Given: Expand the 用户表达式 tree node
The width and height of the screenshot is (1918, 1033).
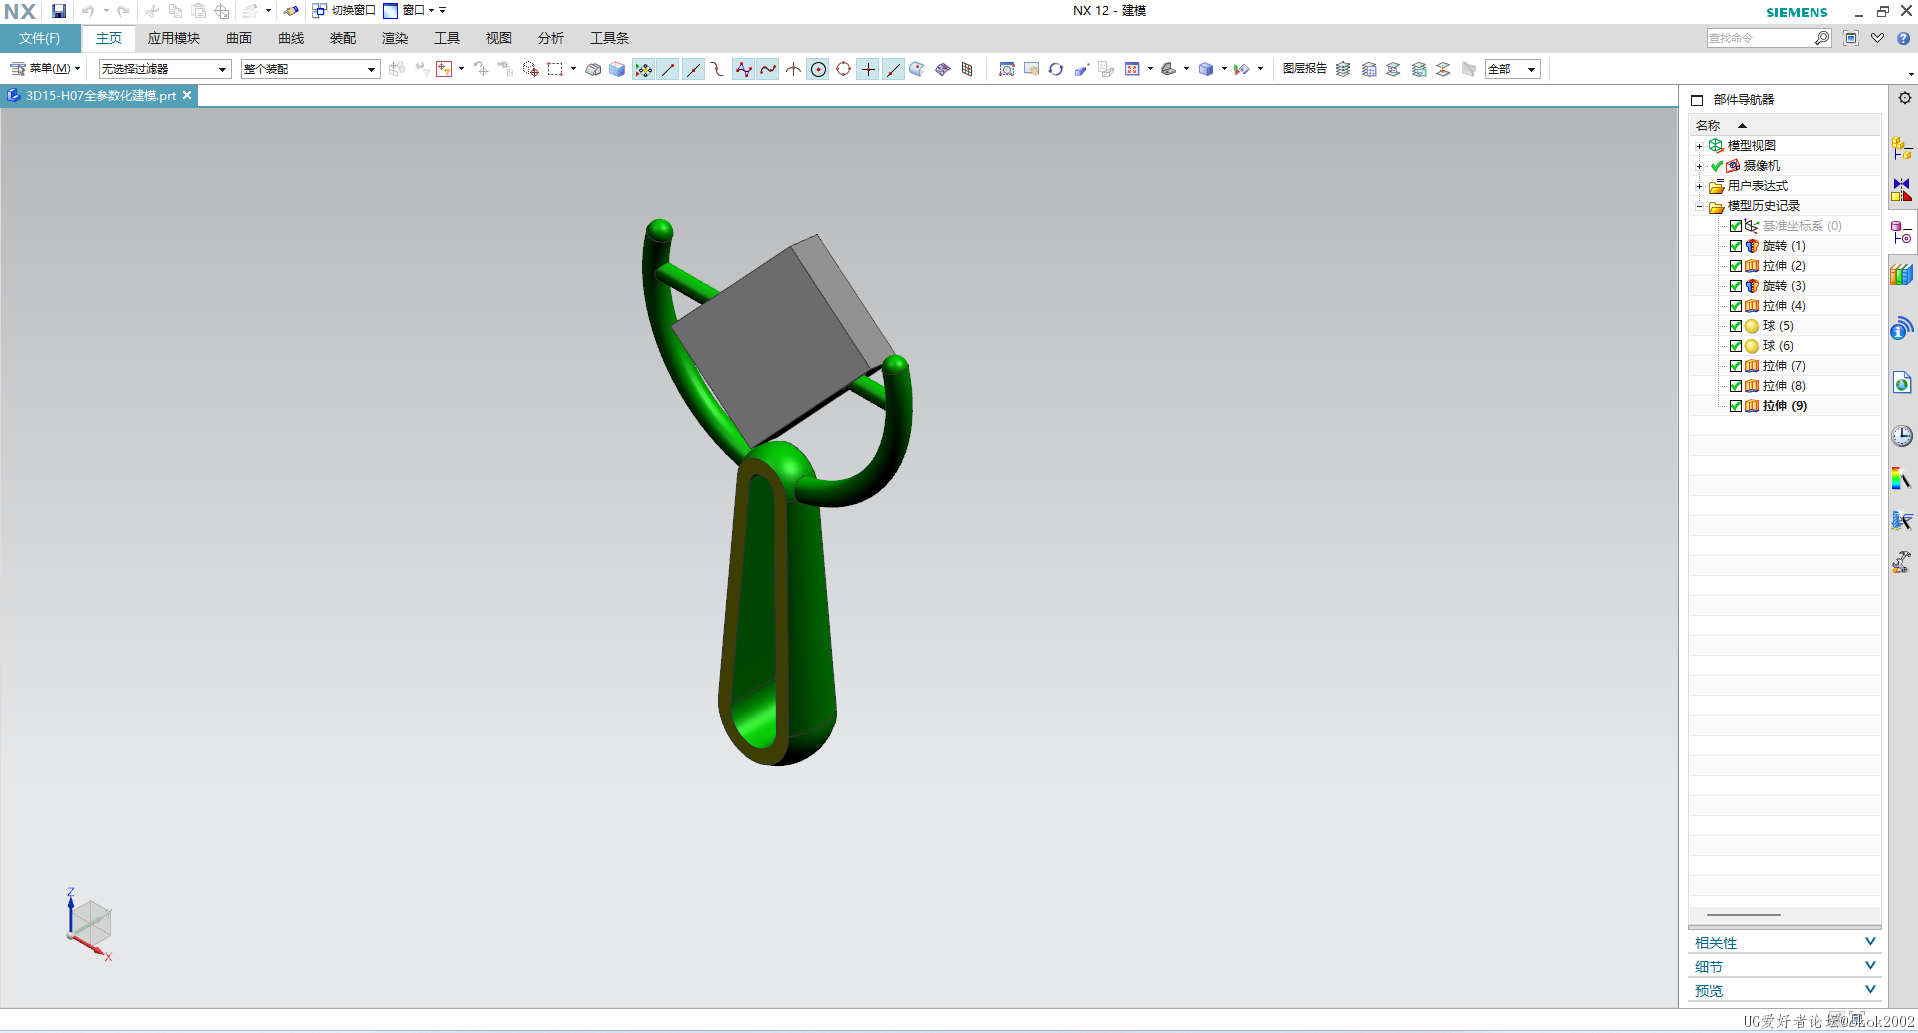Looking at the screenshot, I should click(x=1699, y=186).
